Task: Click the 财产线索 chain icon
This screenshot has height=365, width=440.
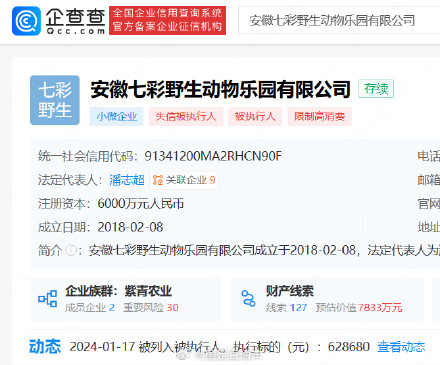Action: tap(248, 298)
